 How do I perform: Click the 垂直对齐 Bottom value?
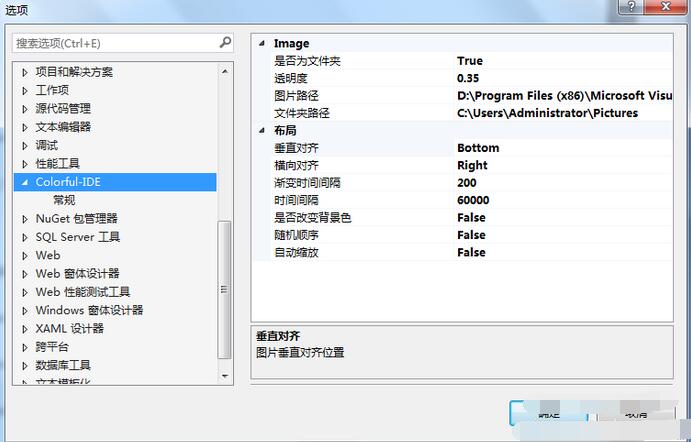click(564, 148)
